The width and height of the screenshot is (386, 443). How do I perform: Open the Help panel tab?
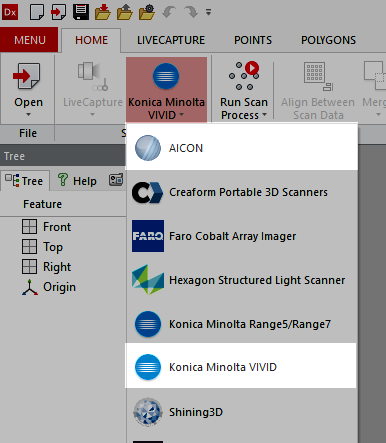(x=77, y=181)
